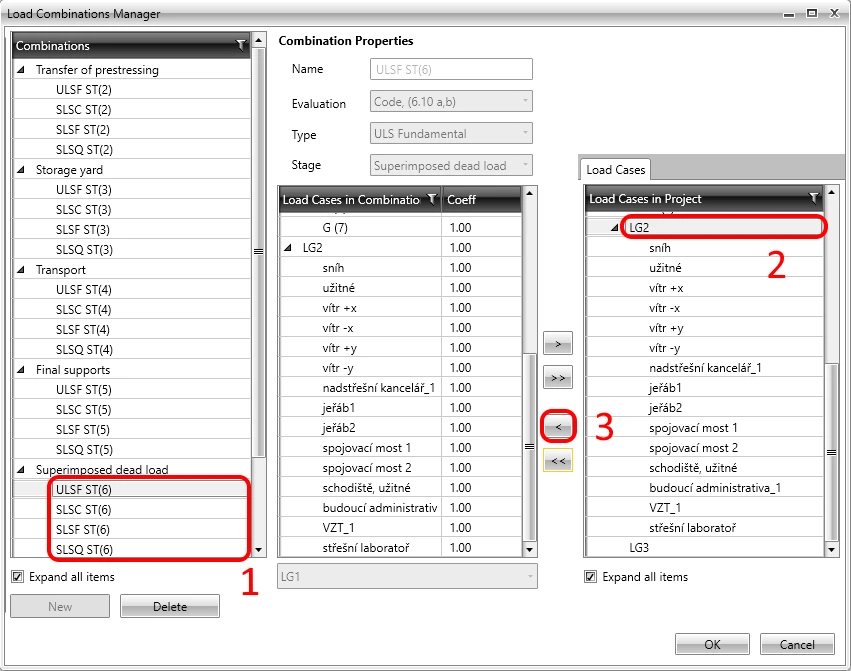Open the Type dropdown showing ULS Fundamental
This screenshot has width=851, height=671.
click(451, 134)
